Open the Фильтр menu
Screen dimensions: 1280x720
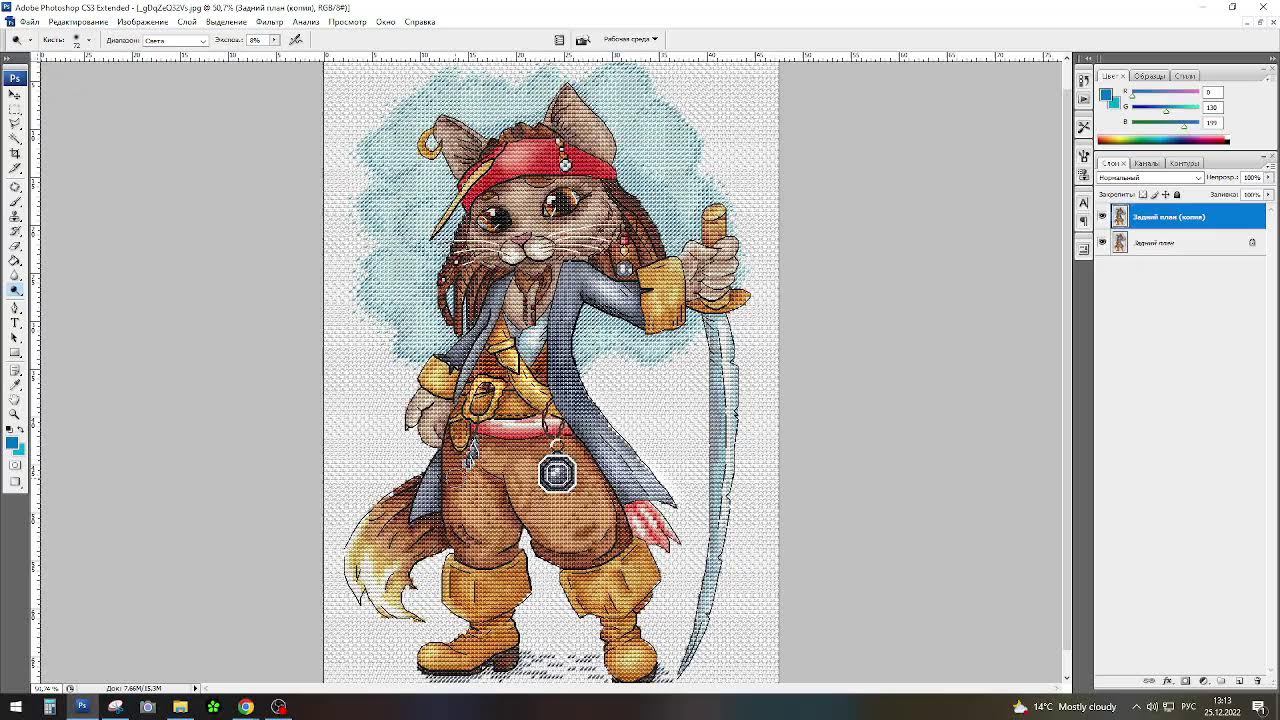point(269,22)
